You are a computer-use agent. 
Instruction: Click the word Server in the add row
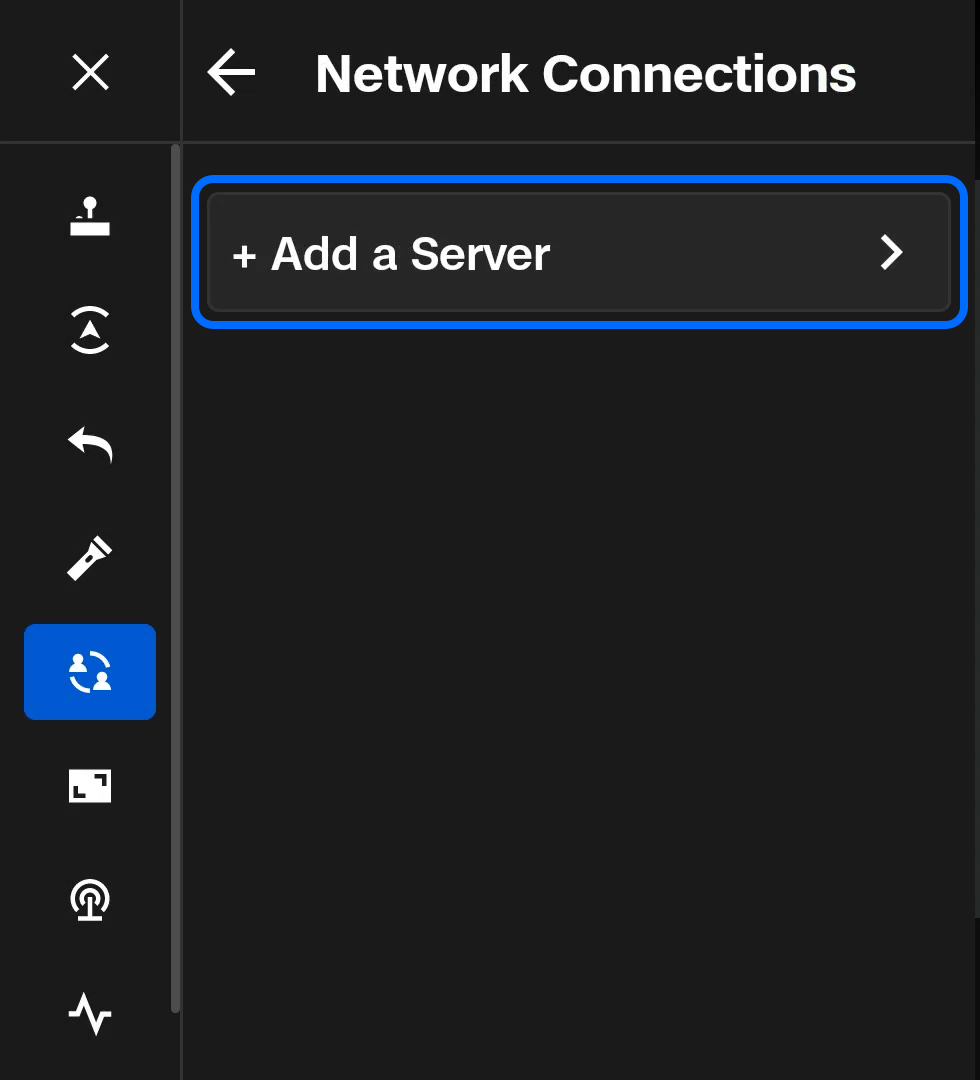[x=480, y=254]
